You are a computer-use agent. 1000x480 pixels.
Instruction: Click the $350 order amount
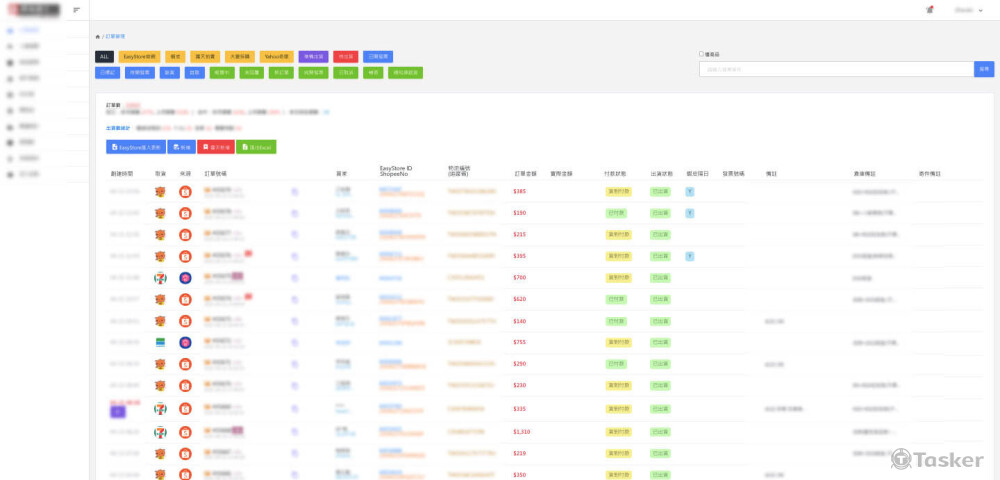tap(520, 475)
